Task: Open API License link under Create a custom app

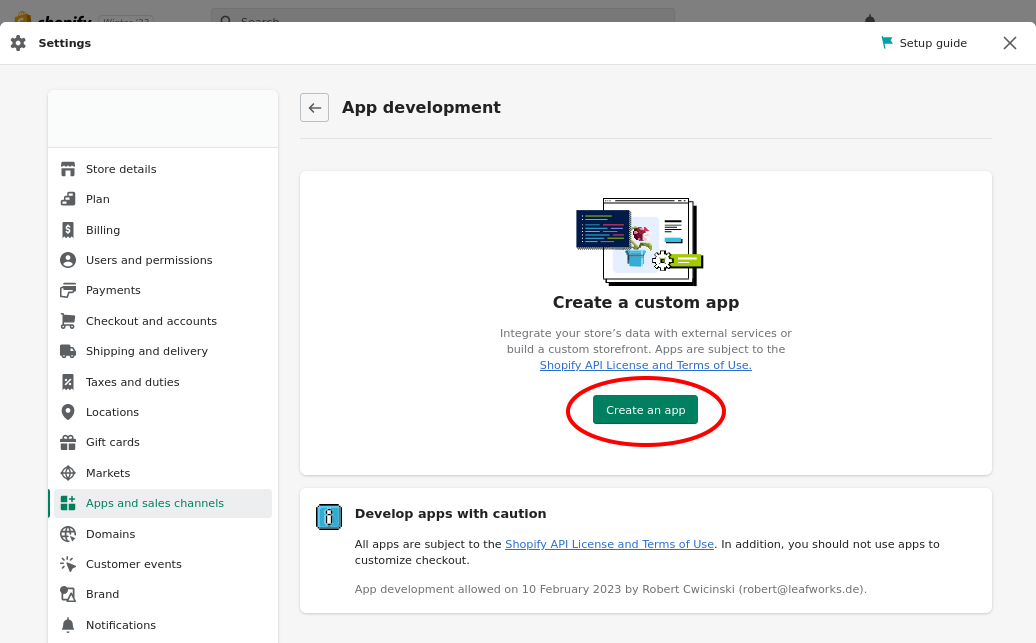Action: point(646,365)
